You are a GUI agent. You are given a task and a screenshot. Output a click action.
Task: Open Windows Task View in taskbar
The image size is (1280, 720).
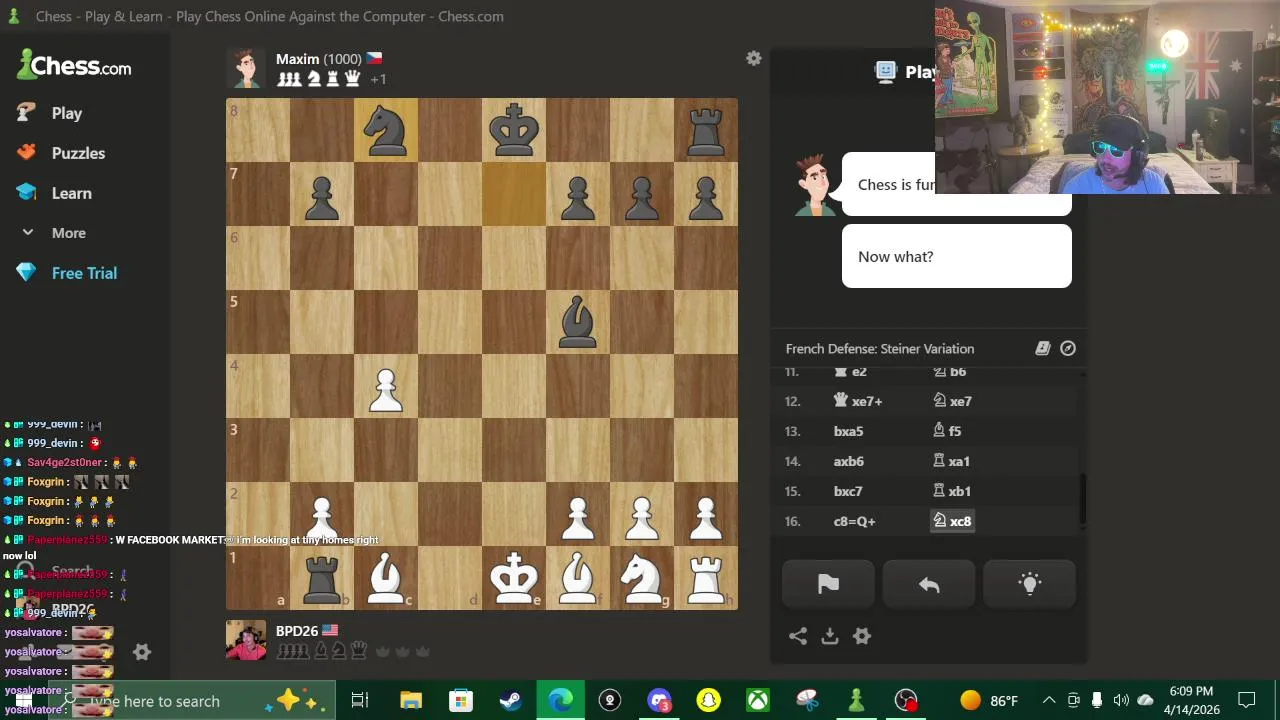pos(360,701)
